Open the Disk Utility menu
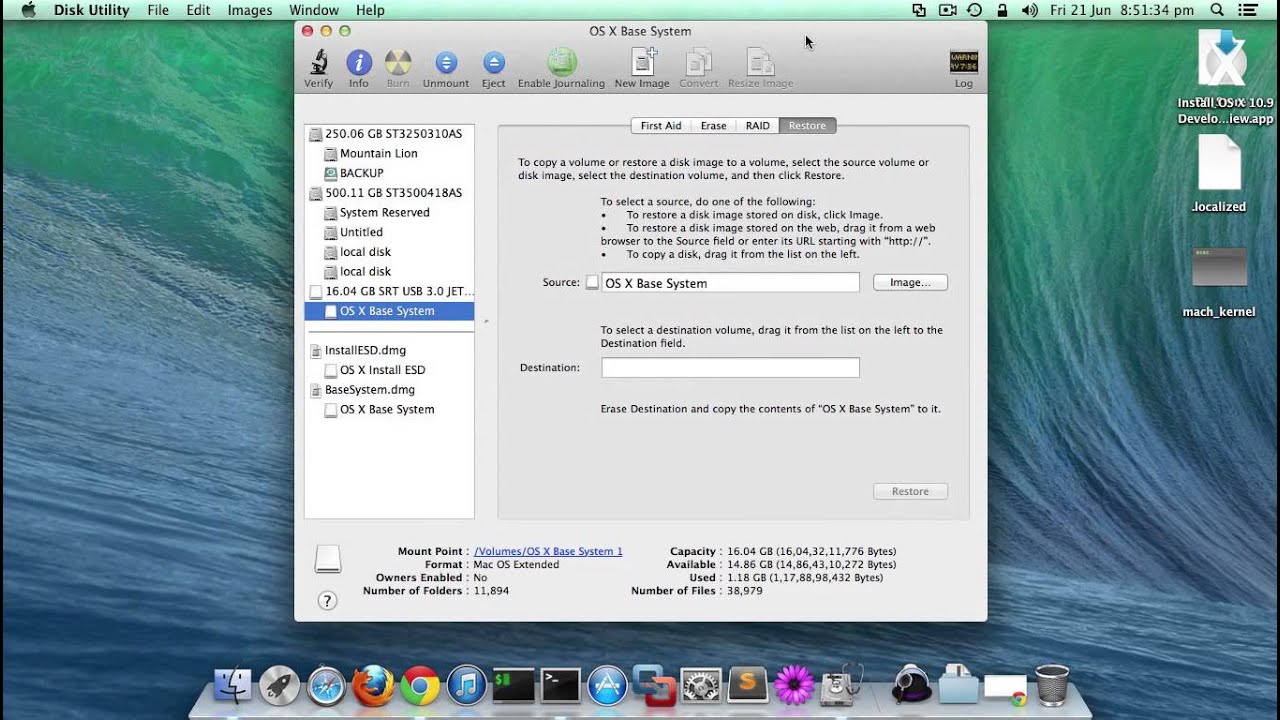This screenshot has width=1280, height=720. click(x=90, y=10)
